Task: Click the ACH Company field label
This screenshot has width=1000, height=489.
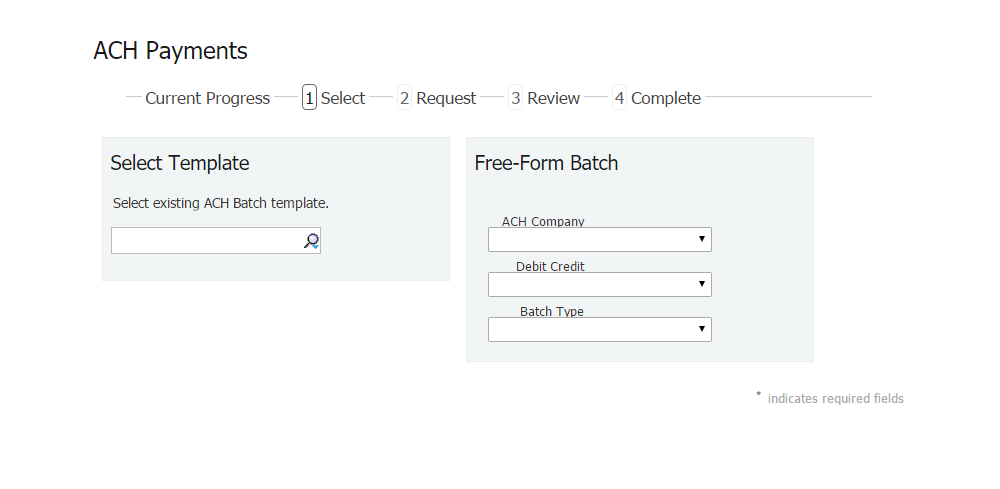Action: [x=543, y=222]
